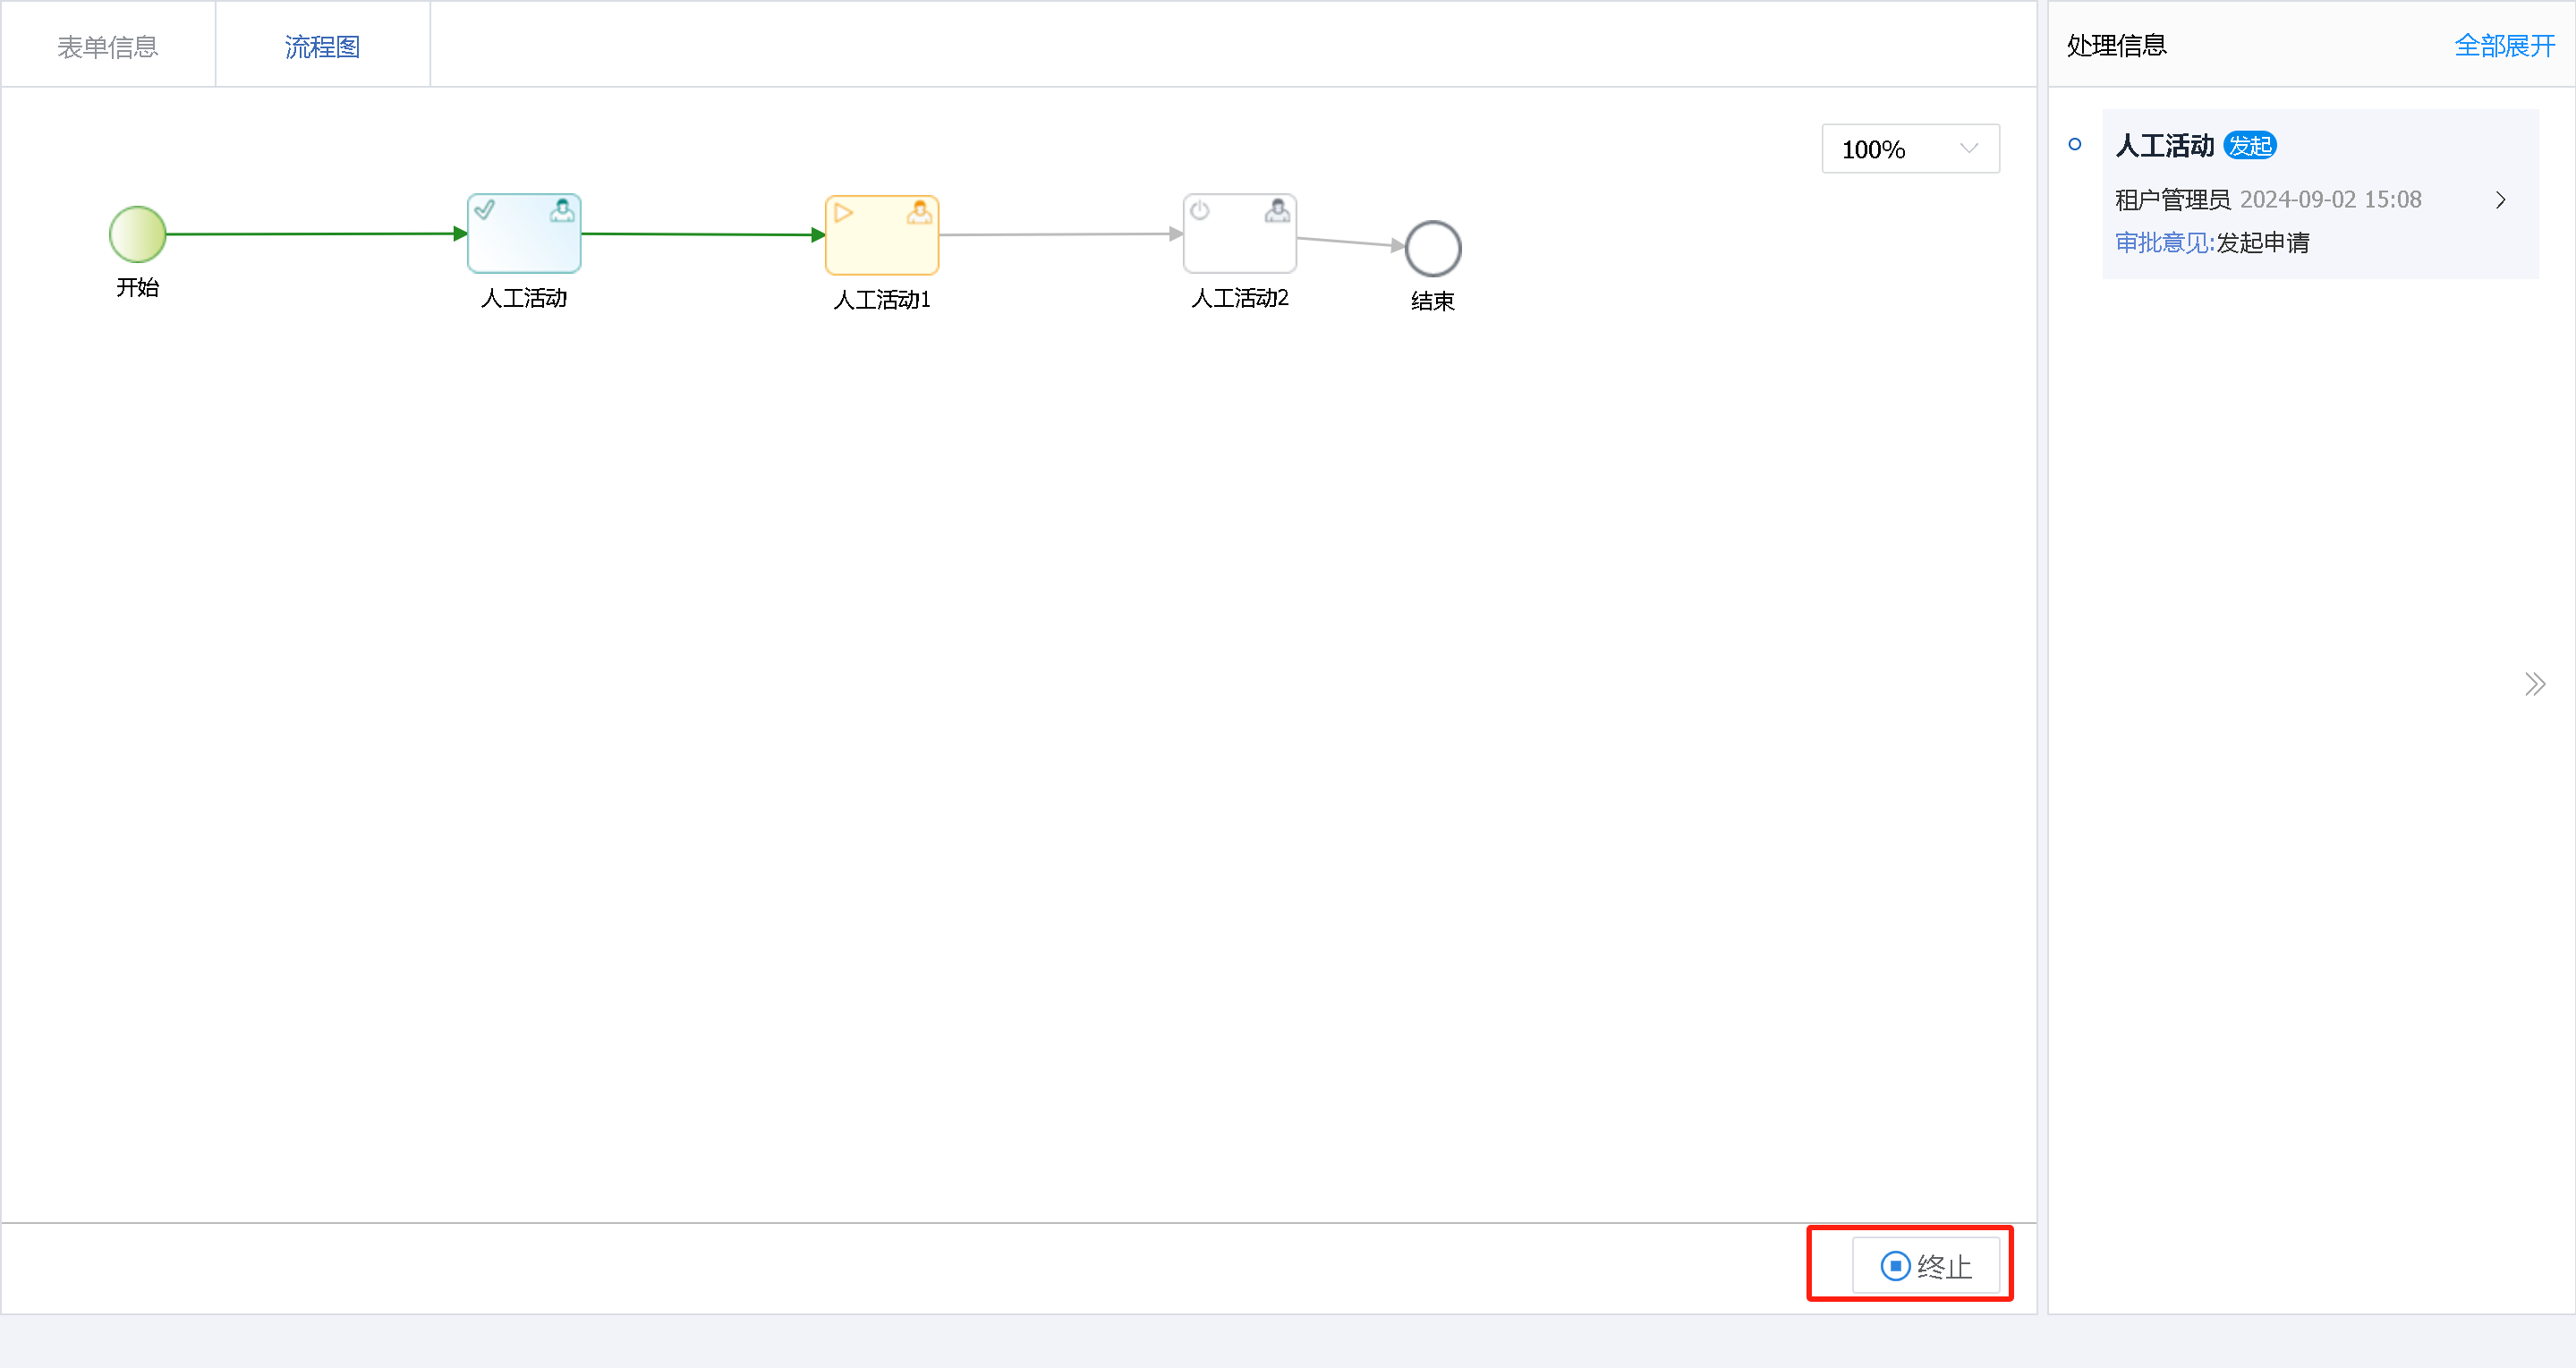Image resolution: width=2576 pixels, height=1368 pixels.
Task: Click the assignee user icon on 人工活动 node
Action: (561, 211)
